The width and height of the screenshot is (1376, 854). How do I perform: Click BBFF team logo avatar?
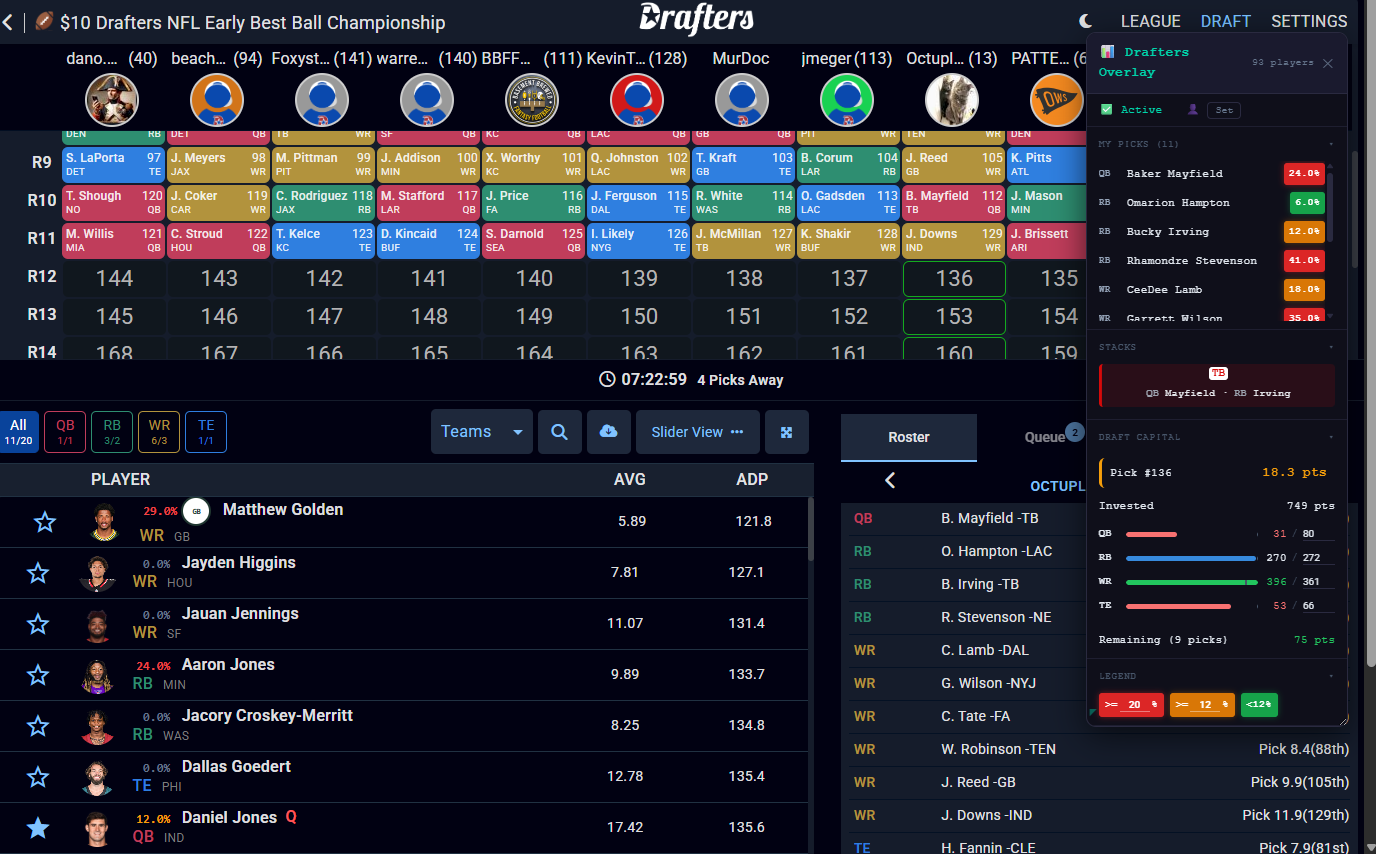[532, 100]
